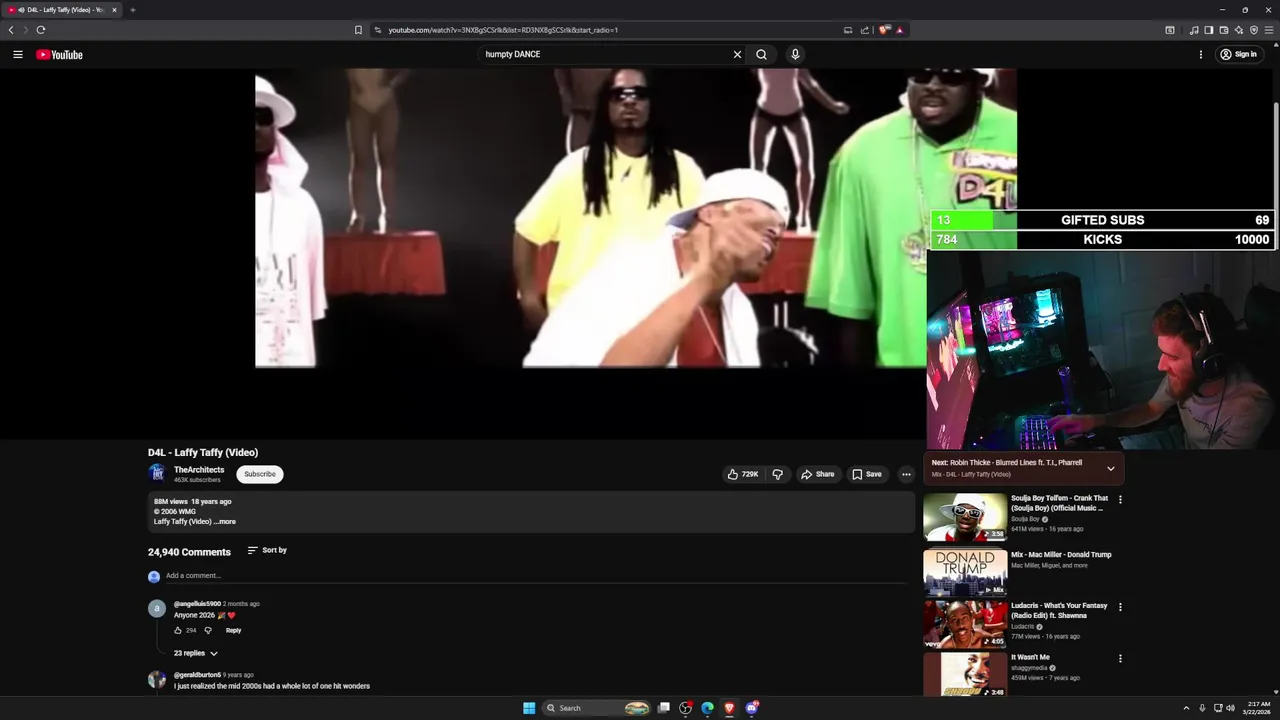
Task: Open volume control in system tray
Action: point(1231,708)
